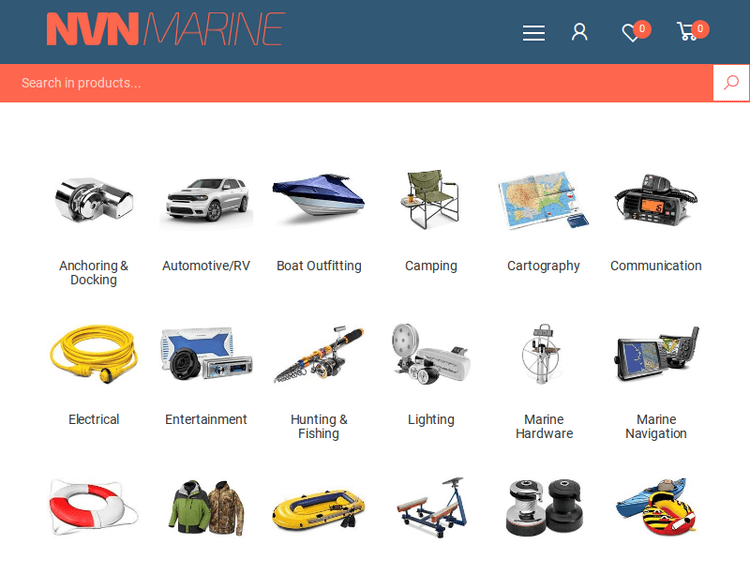Select the Marine Navigation link
The width and height of the screenshot is (750, 563).
(656, 426)
